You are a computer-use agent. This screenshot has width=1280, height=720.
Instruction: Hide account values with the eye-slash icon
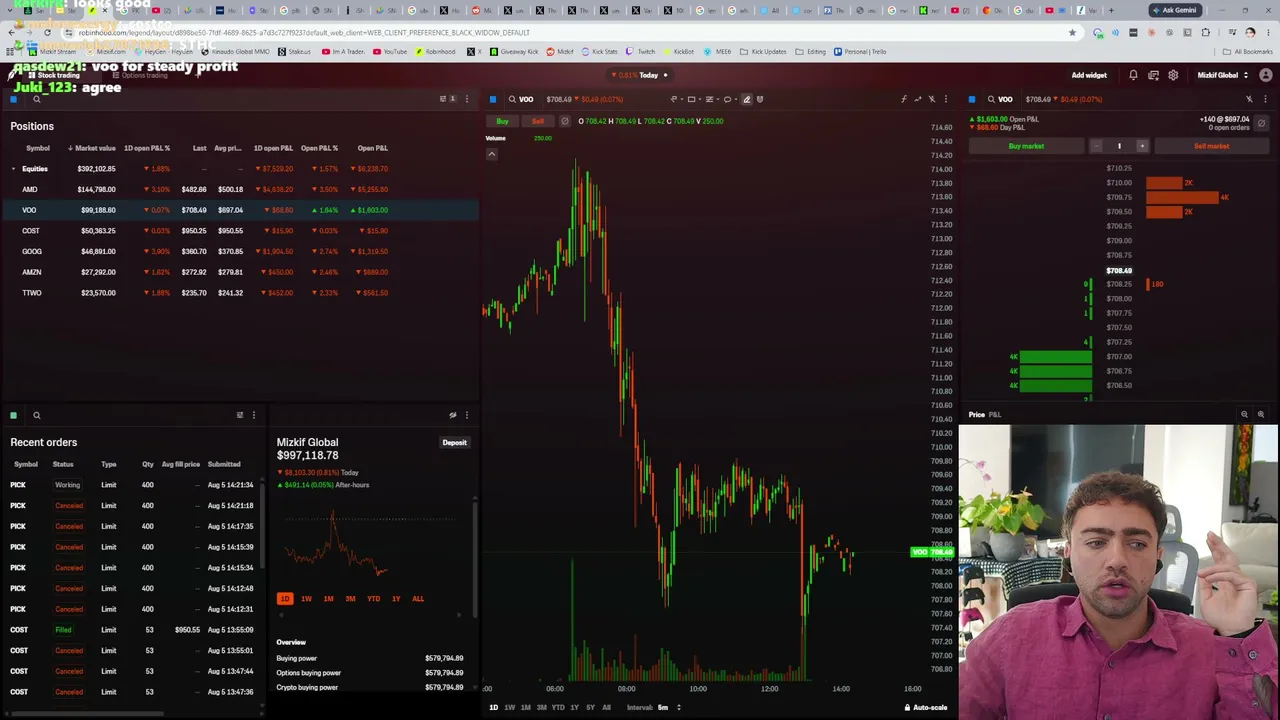pyautogui.click(x=452, y=415)
